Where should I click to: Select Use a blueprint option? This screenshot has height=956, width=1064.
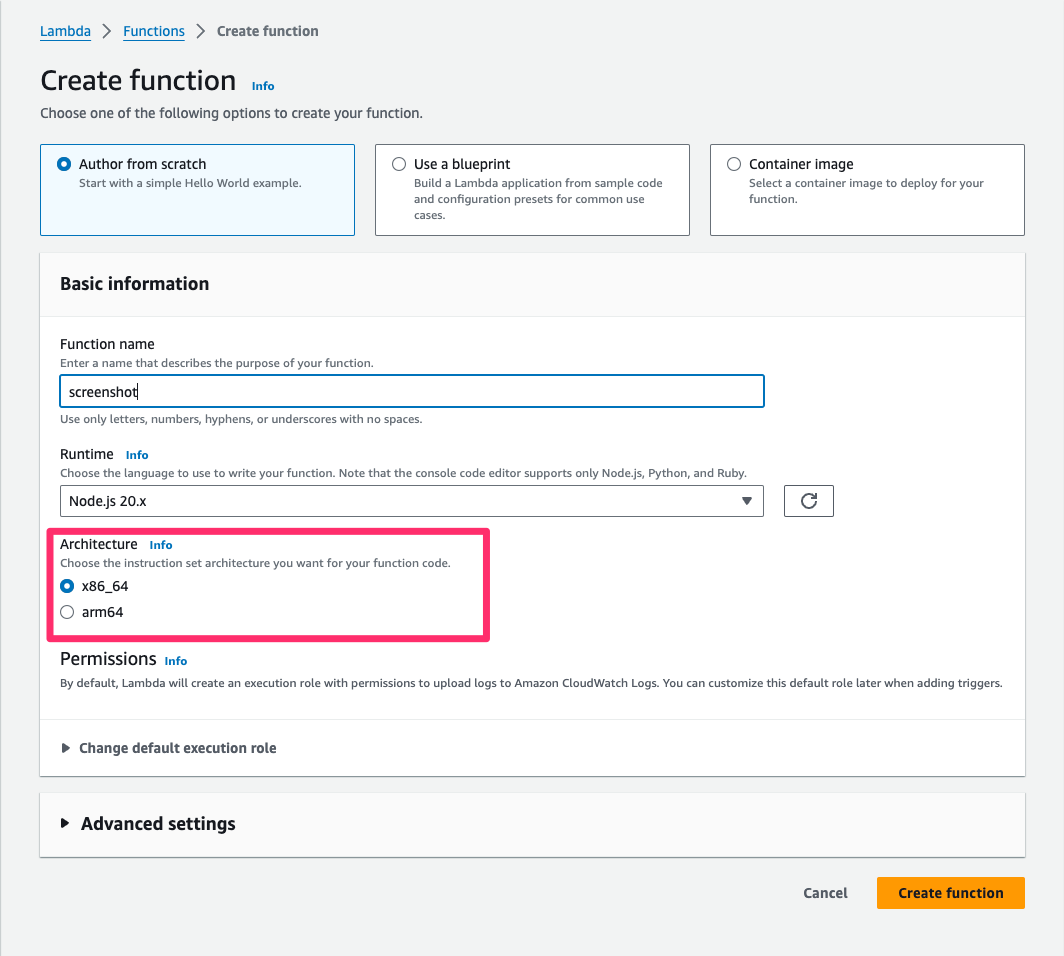click(399, 164)
